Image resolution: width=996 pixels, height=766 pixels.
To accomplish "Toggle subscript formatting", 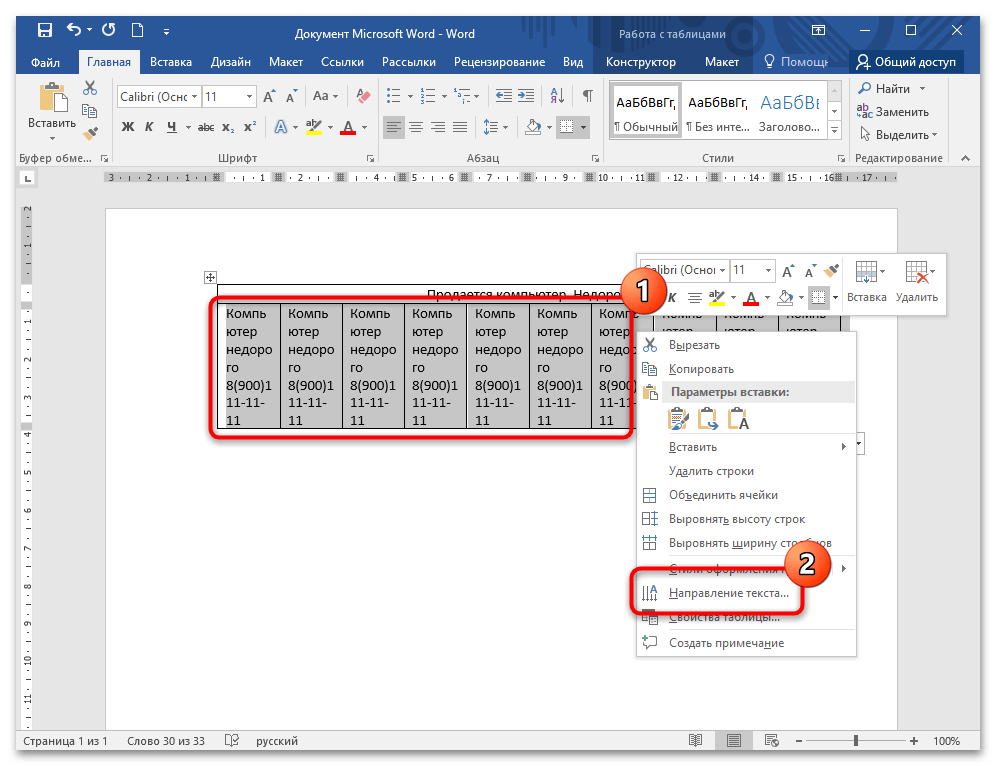I will click(x=228, y=127).
